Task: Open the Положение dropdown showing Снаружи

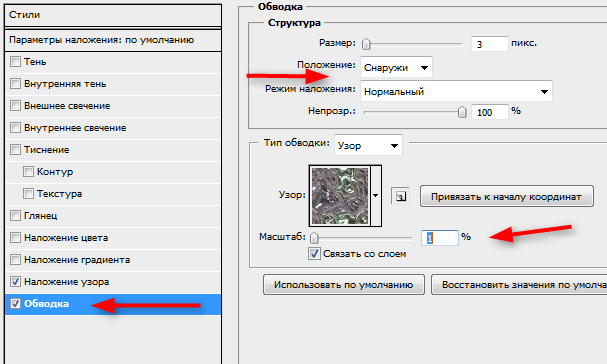Action: tap(396, 68)
